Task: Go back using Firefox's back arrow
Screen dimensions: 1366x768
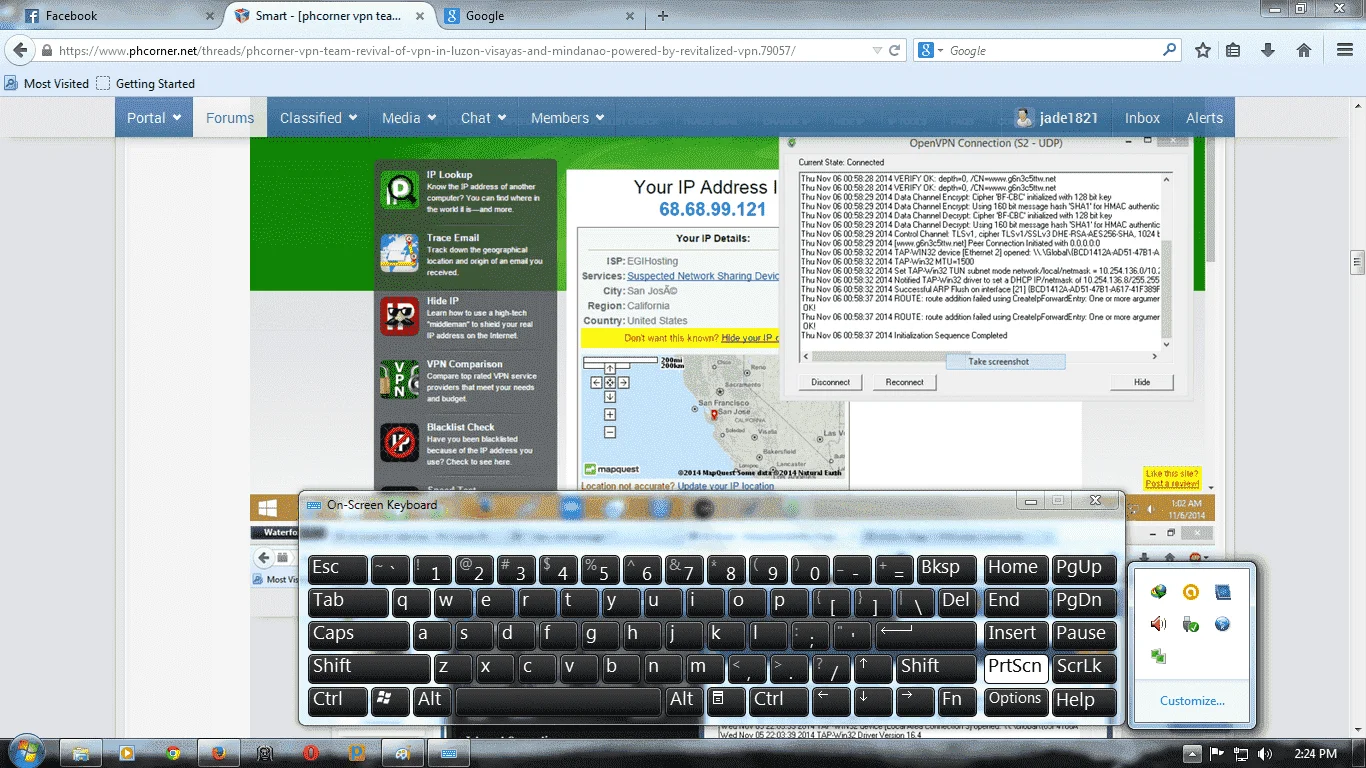Action: click(x=19, y=50)
